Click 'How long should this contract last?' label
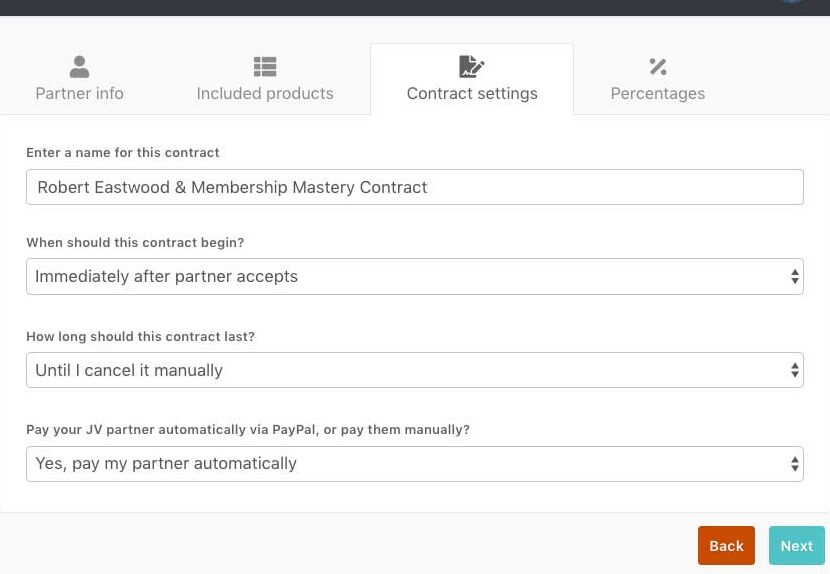Image resolution: width=830 pixels, height=574 pixels. [x=140, y=337]
